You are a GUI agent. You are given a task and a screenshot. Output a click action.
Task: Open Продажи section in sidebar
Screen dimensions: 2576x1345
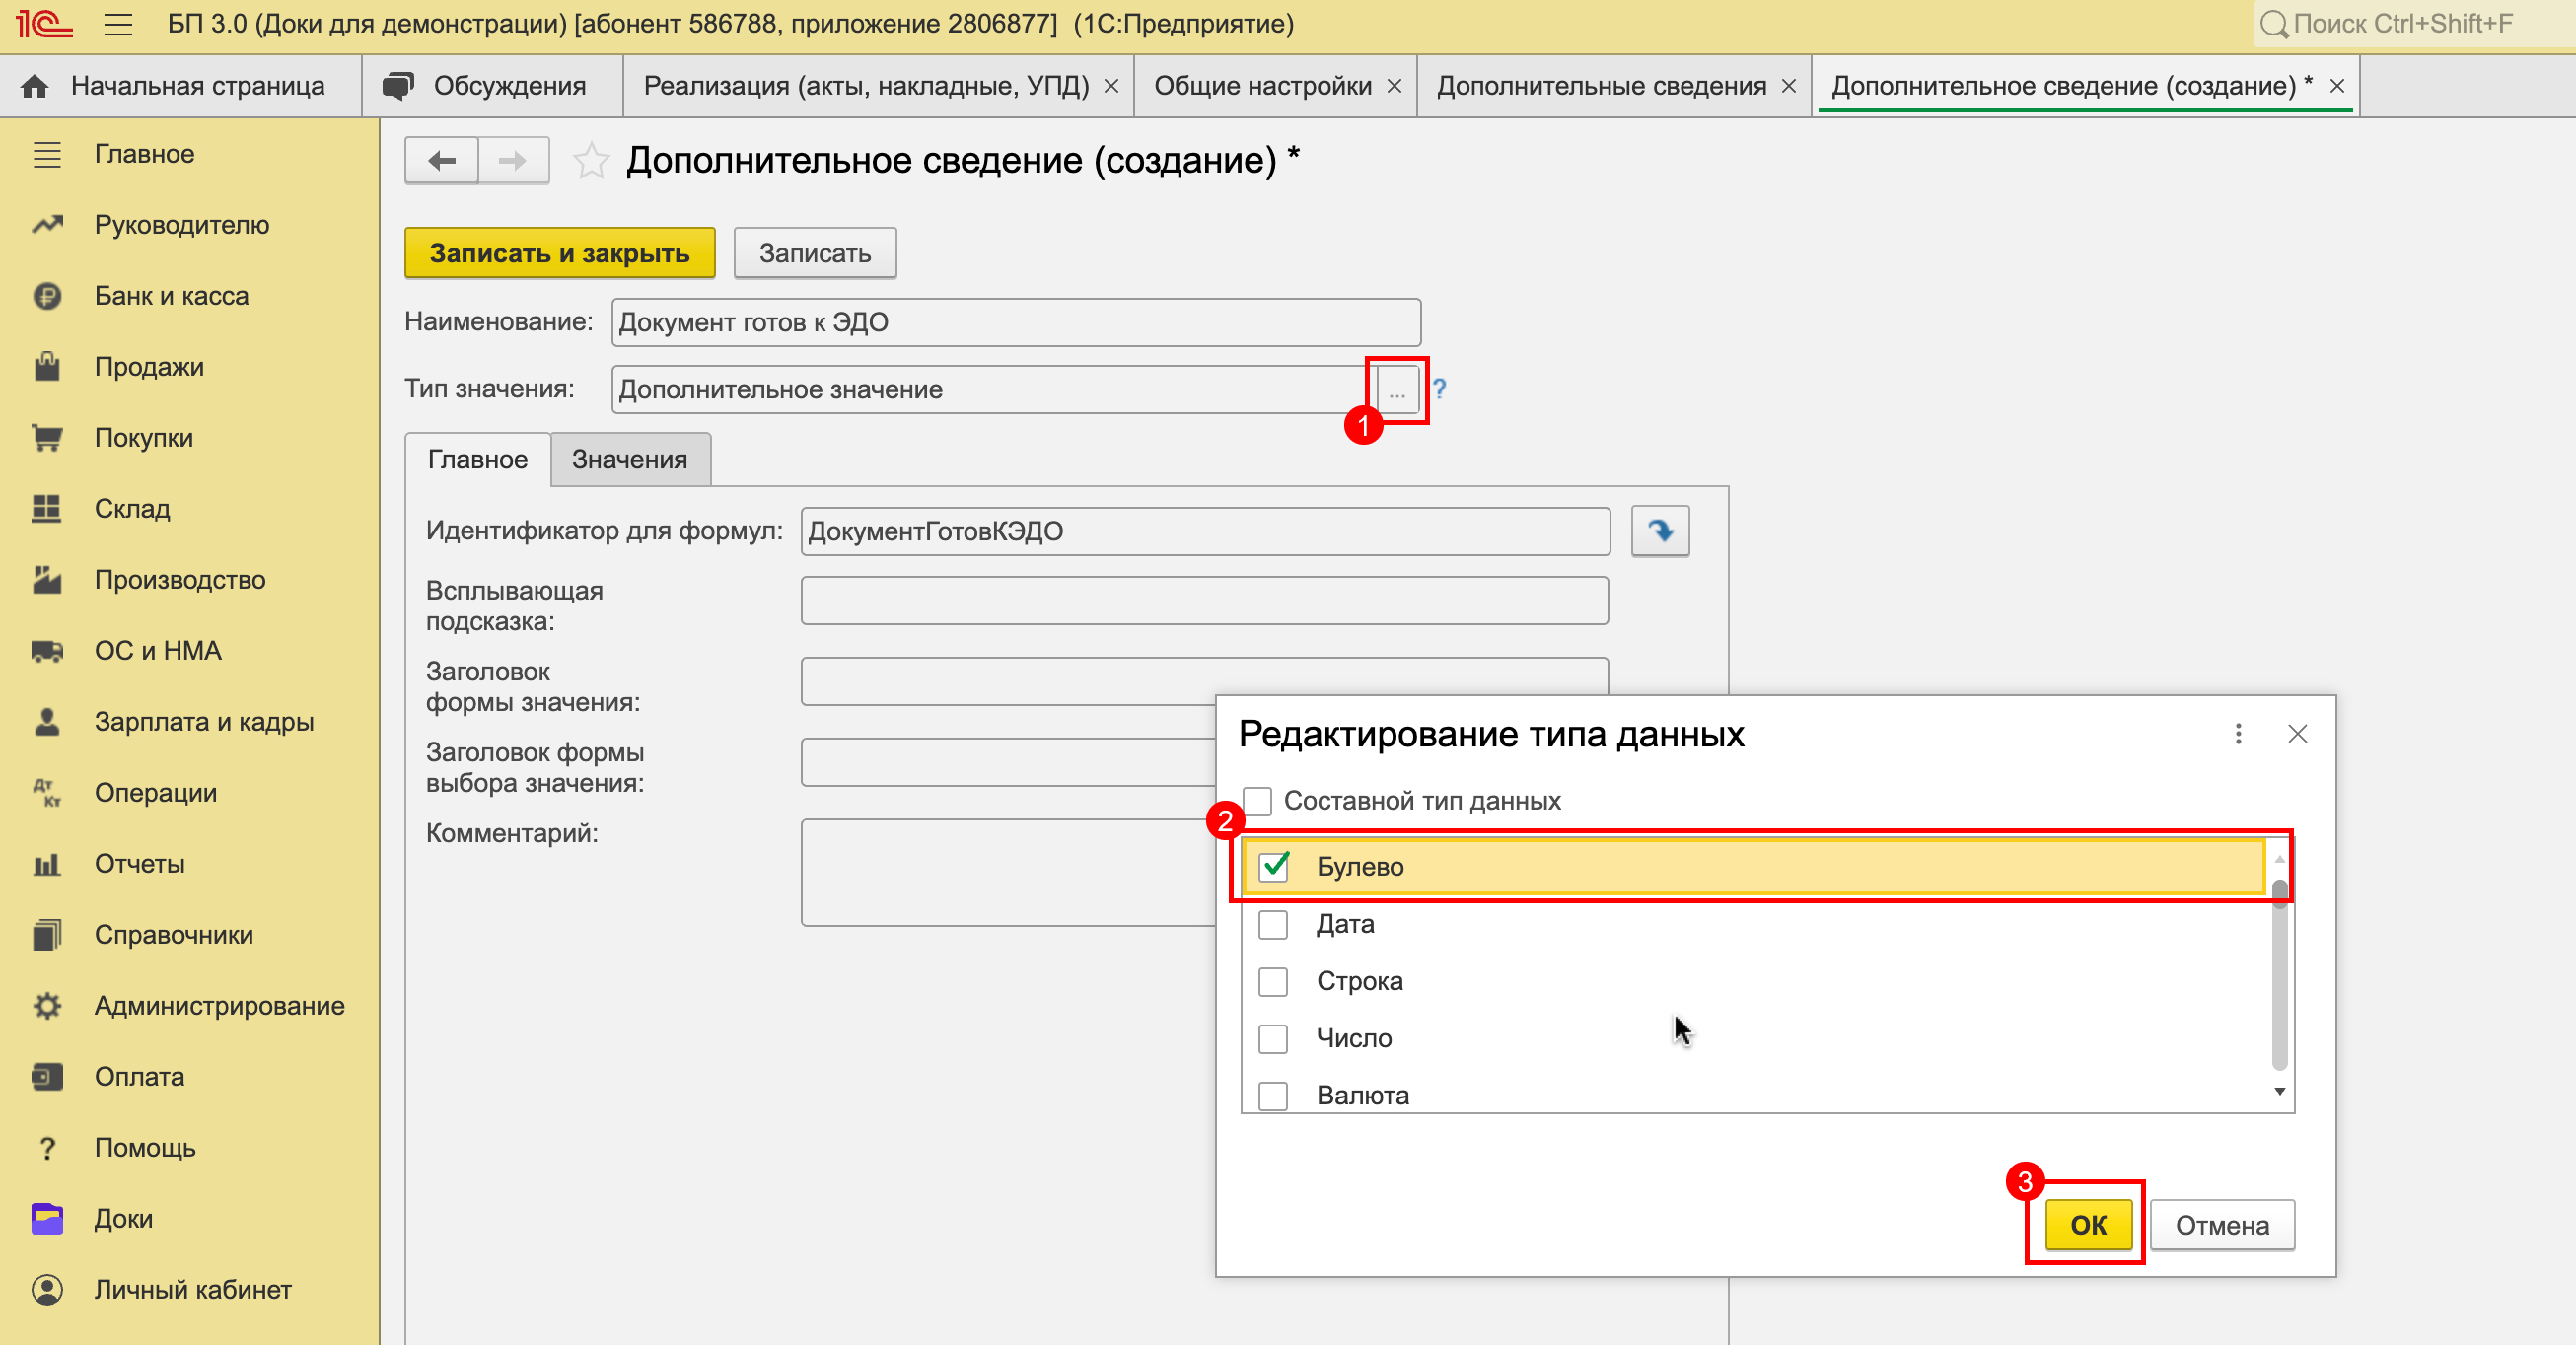[x=149, y=367]
